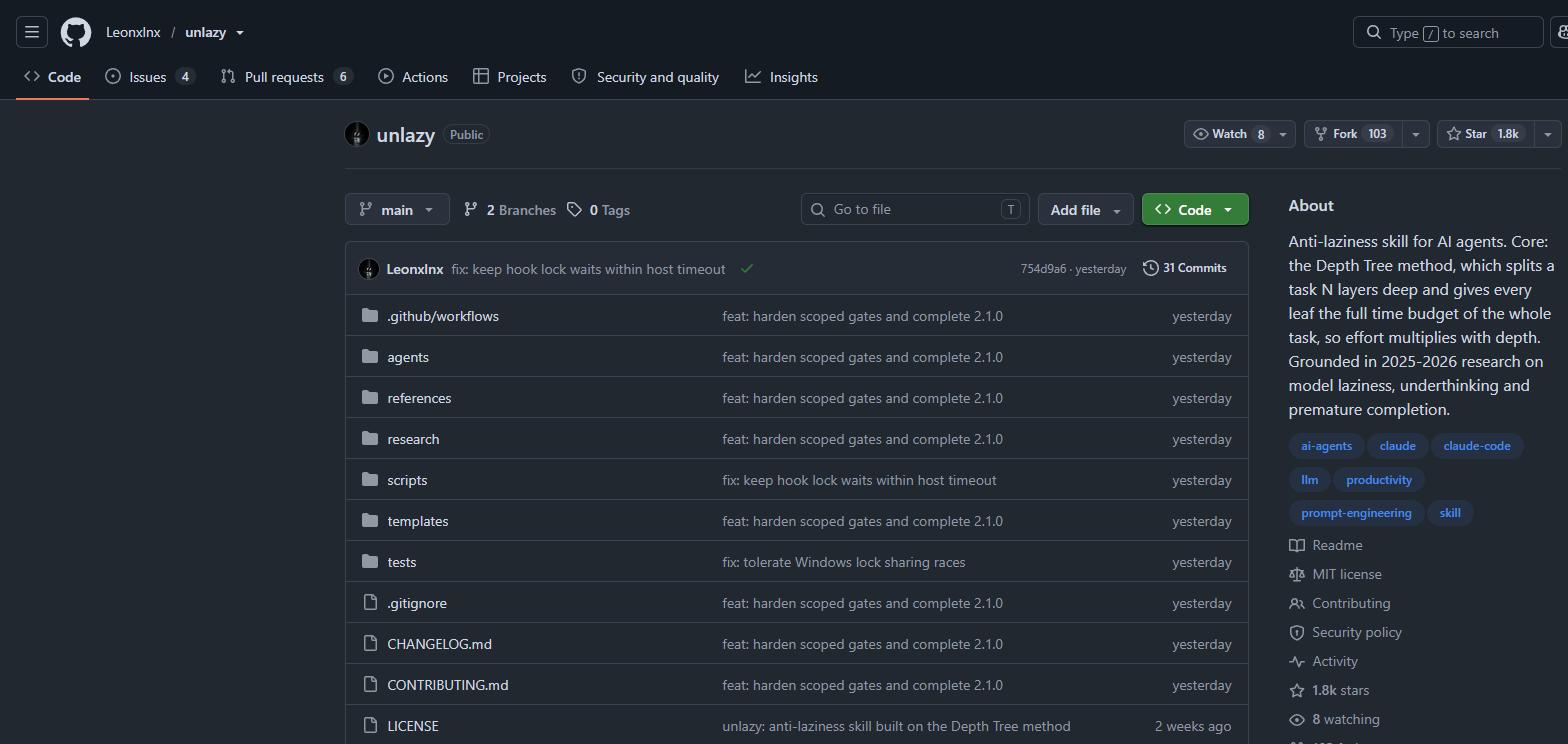Image resolution: width=1568 pixels, height=744 pixels.
Task: Open the templates folder
Action: (418, 521)
